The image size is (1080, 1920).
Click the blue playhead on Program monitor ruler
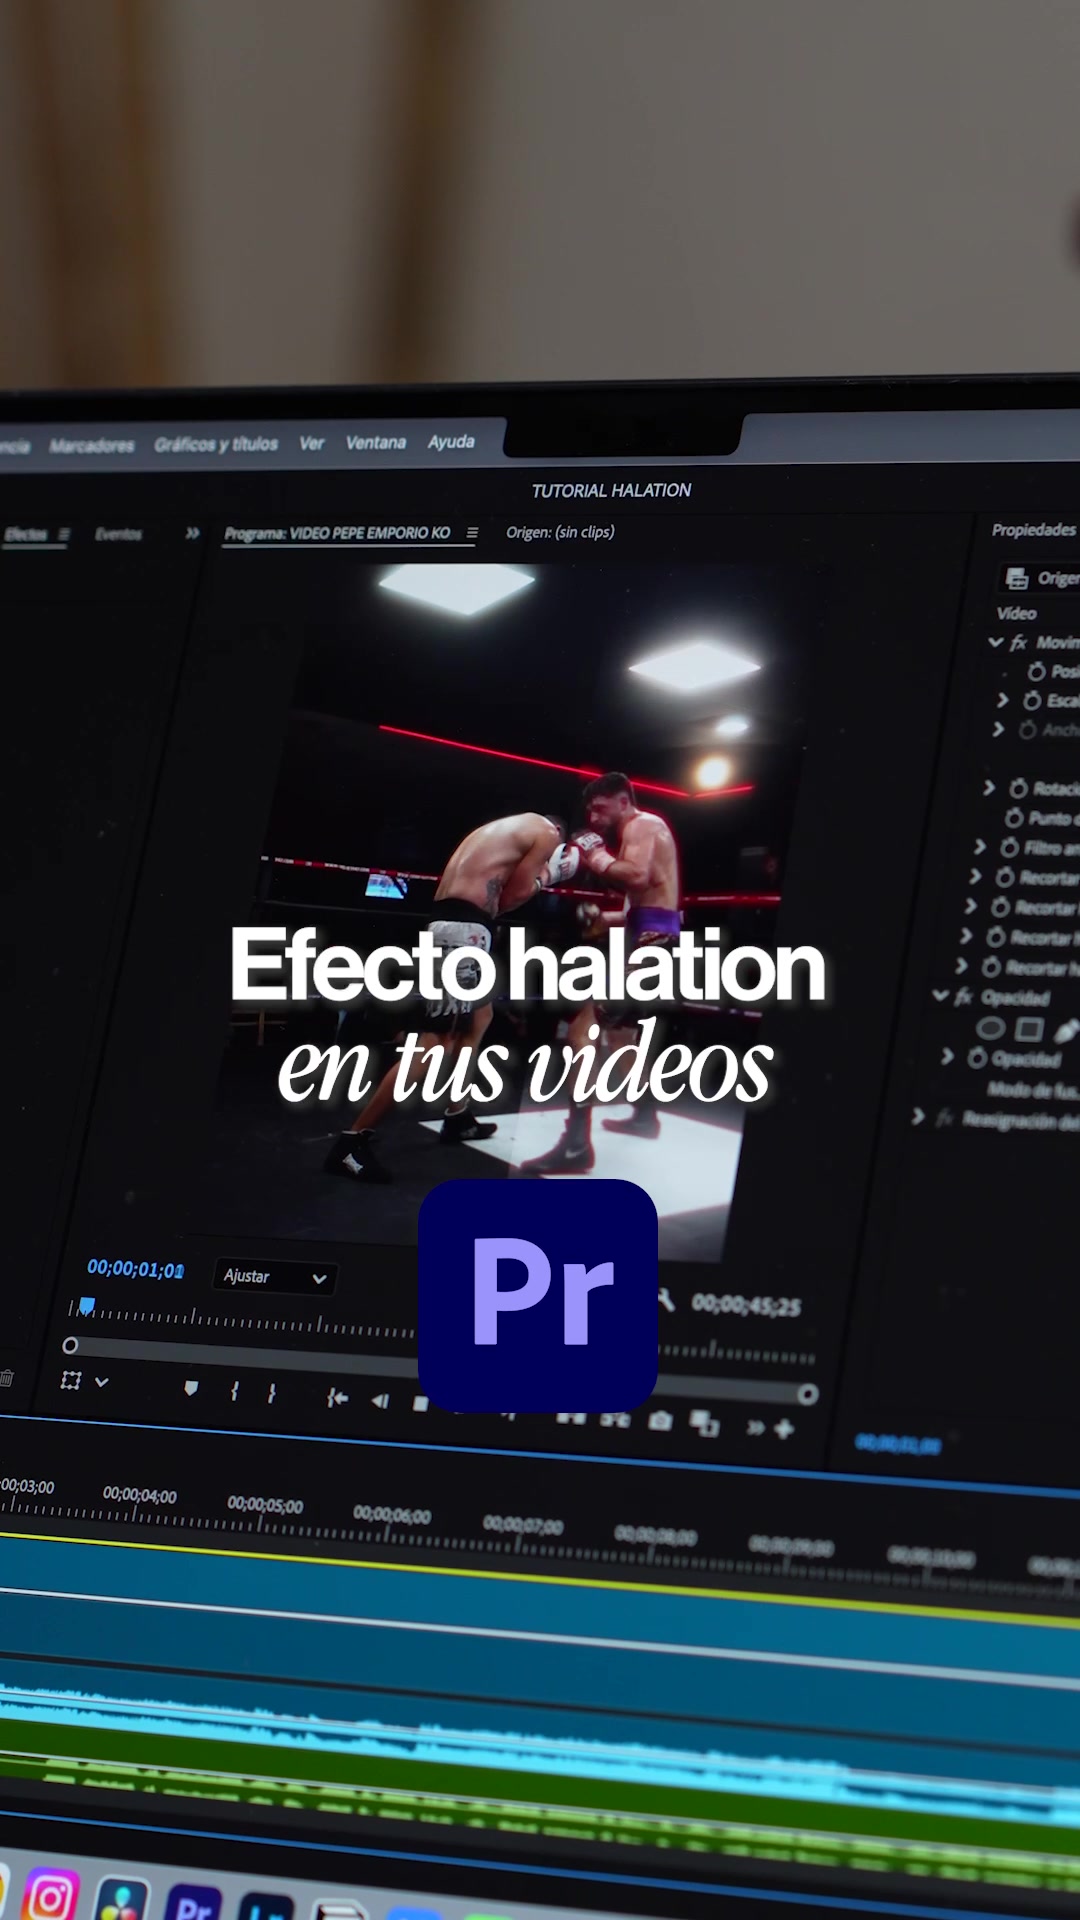[x=87, y=1306]
